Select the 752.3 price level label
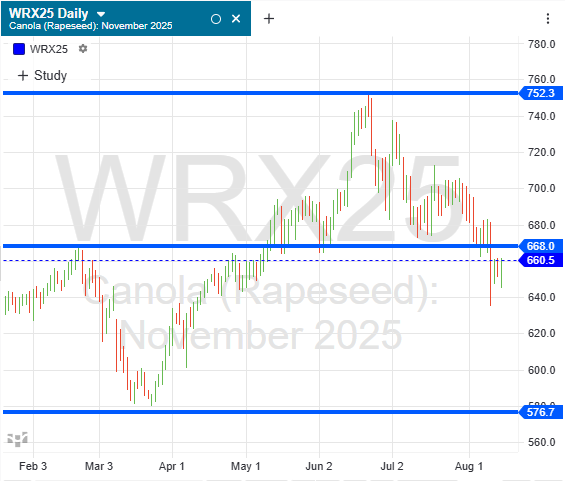 tap(541, 93)
